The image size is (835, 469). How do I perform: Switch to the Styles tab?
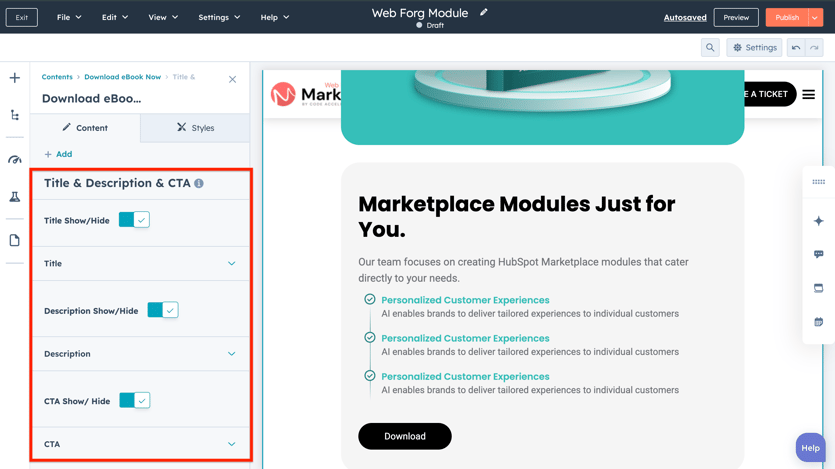tap(195, 128)
